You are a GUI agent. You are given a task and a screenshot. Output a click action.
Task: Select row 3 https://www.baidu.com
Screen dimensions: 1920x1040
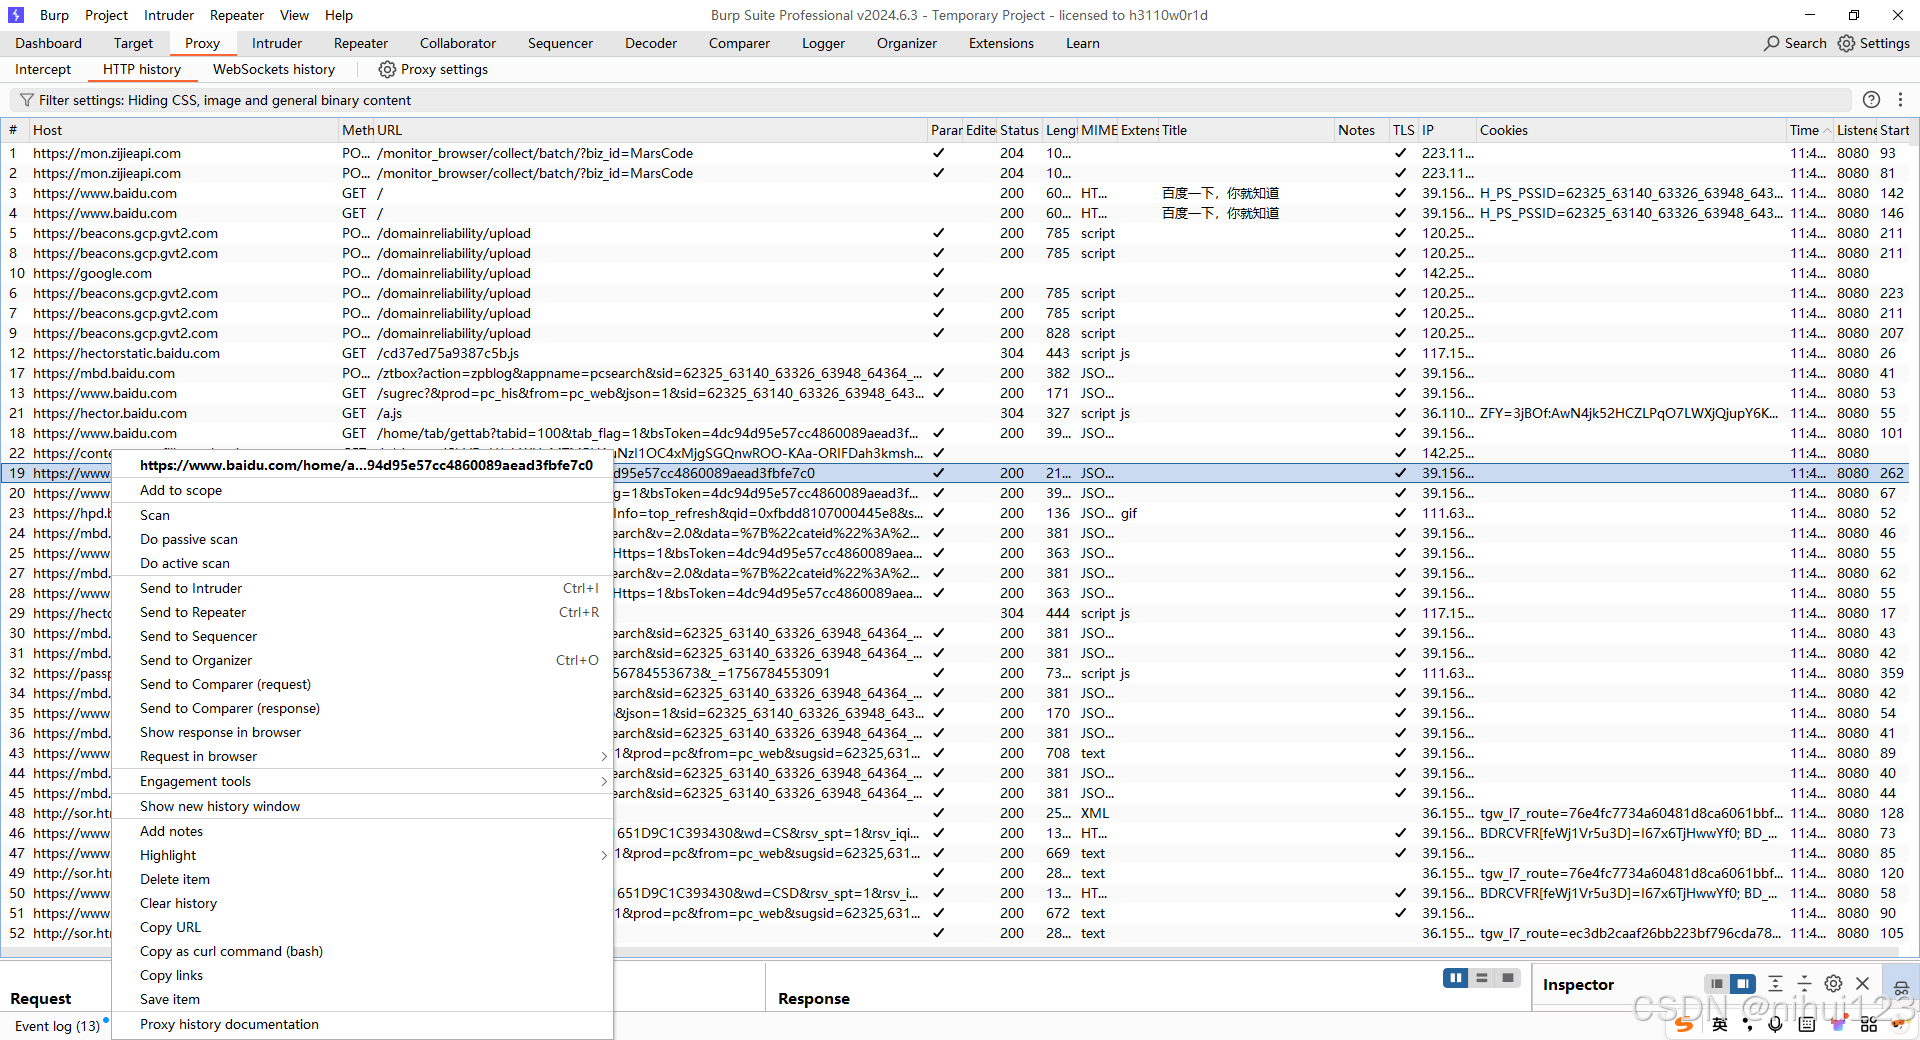coord(955,193)
